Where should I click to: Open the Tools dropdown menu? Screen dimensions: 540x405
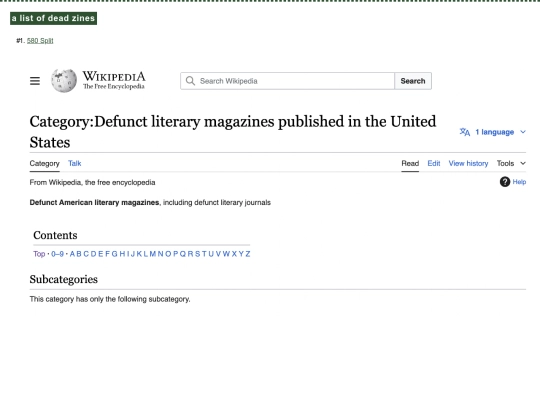point(511,163)
